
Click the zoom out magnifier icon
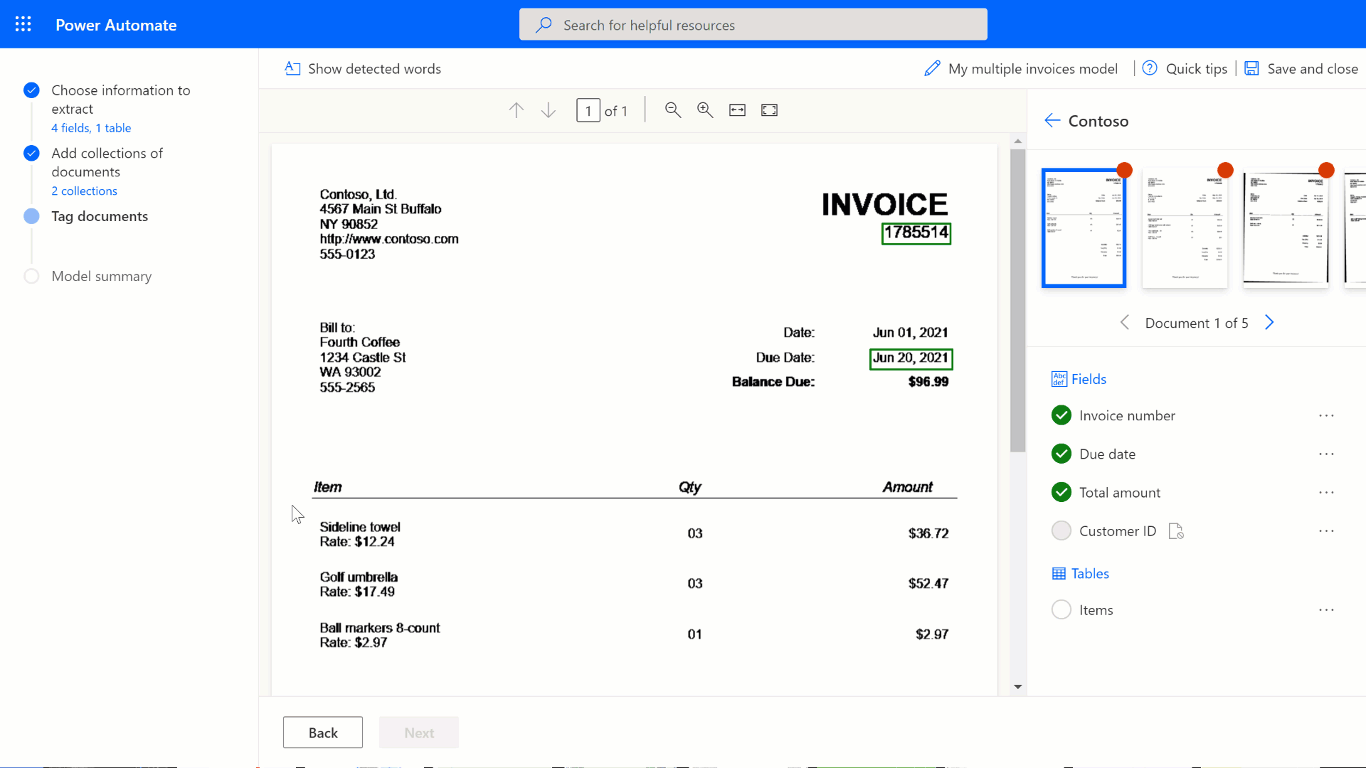[x=673, y=110]
